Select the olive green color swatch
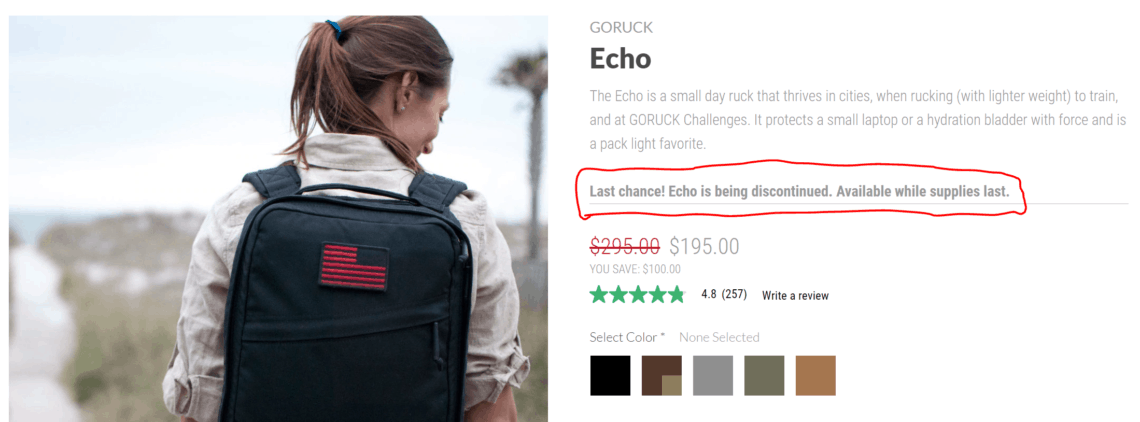The height and width of the screenshot is (422, 1140). pyautogui.click(x=764, y=375)
